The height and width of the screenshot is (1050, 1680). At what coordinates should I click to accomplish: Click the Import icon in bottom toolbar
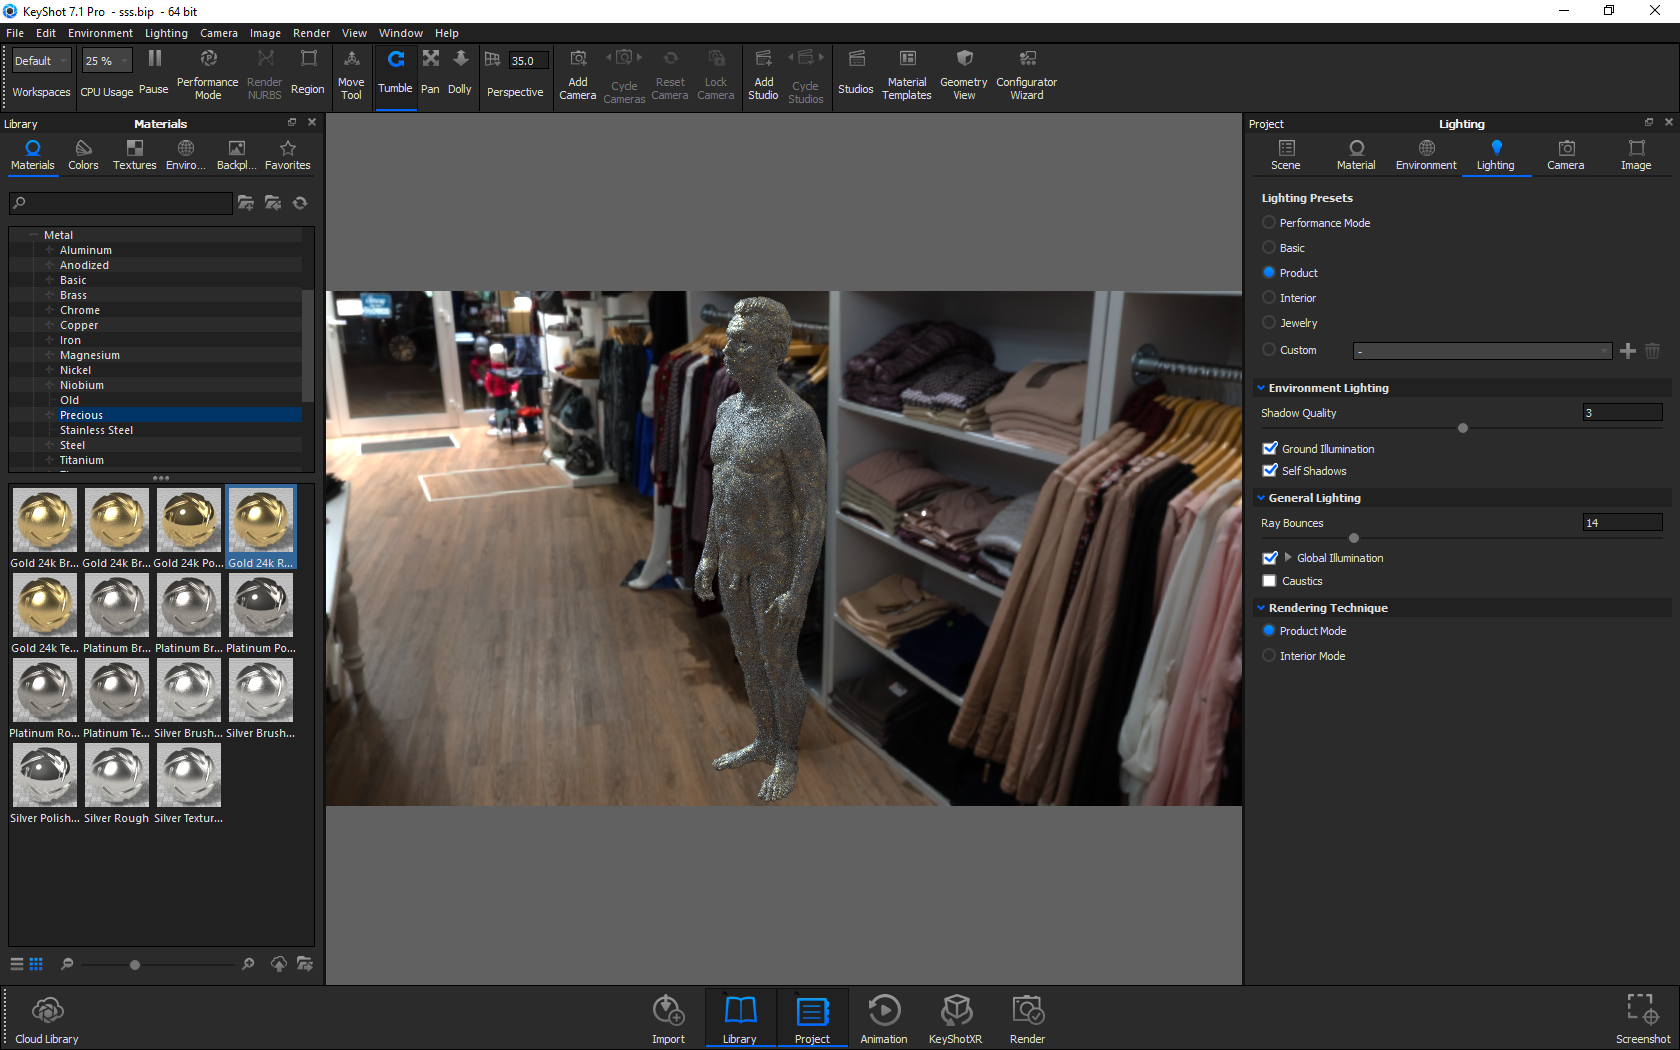(668, 1011)
